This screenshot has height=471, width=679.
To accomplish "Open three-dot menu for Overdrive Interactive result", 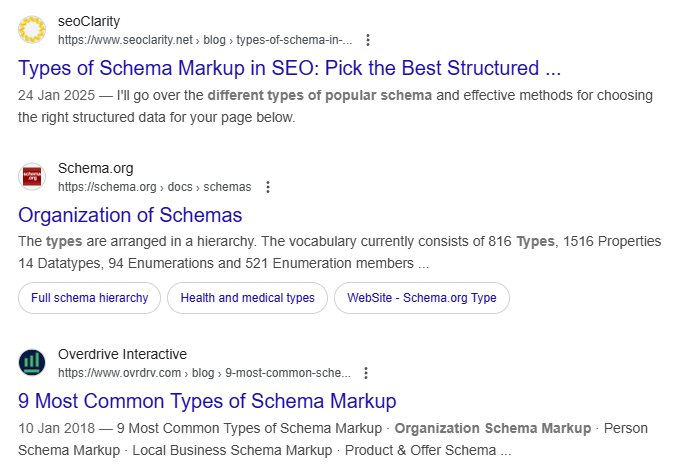I will pos(366,373).
